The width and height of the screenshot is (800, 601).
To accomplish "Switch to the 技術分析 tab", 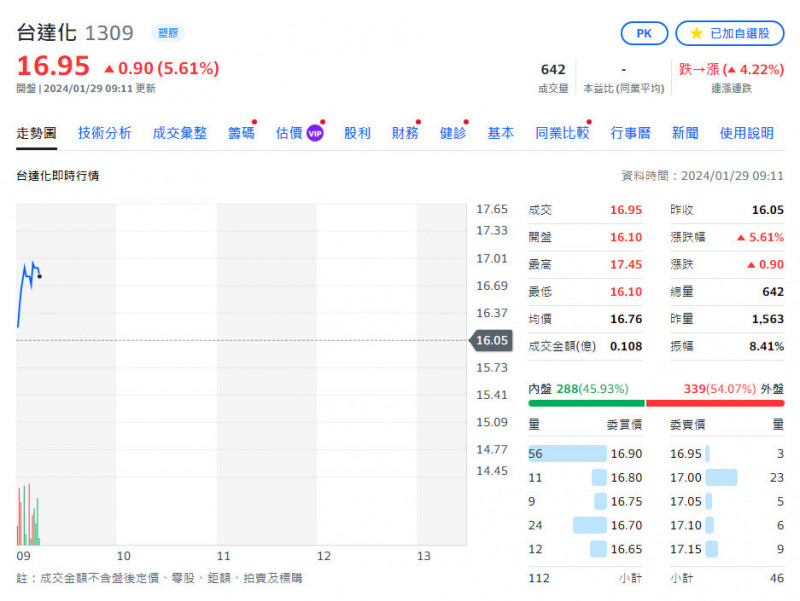I will tap(105, 133).
